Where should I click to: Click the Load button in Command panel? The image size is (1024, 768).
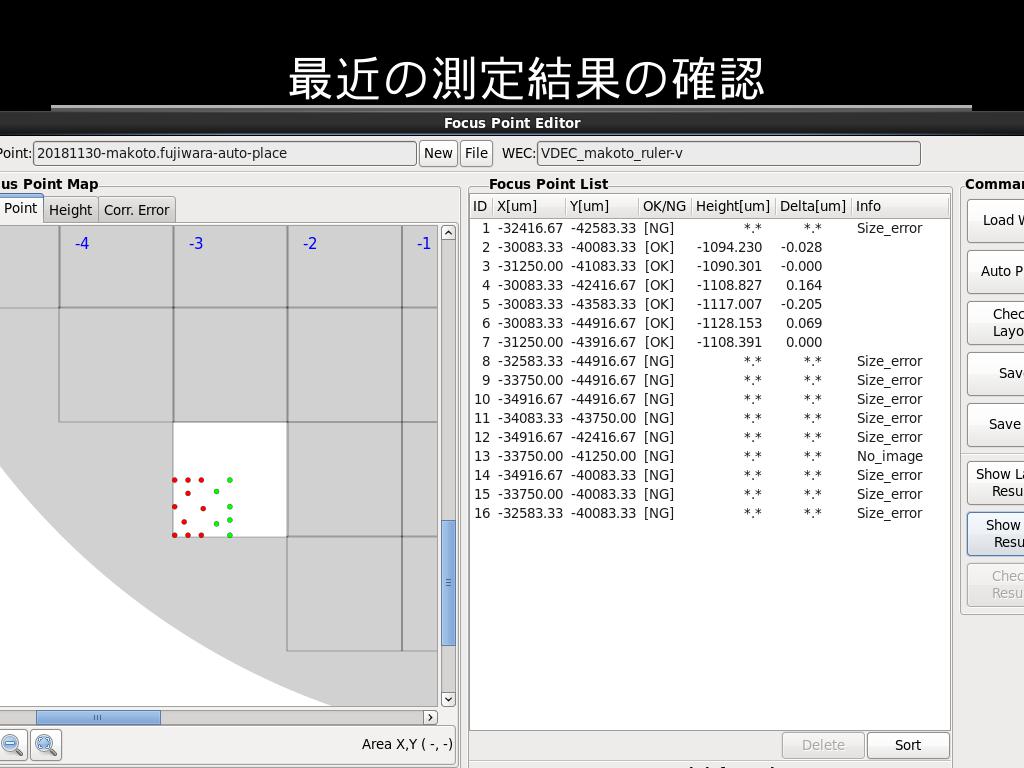pos(997,221)
